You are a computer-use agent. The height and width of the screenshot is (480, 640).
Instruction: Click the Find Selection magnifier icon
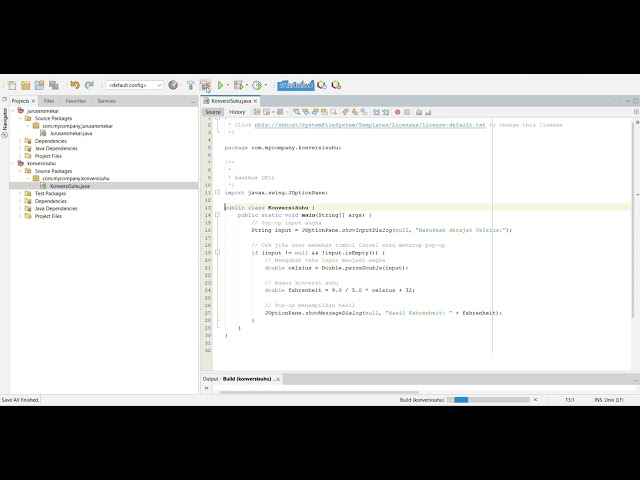click(x=297, y=112)
